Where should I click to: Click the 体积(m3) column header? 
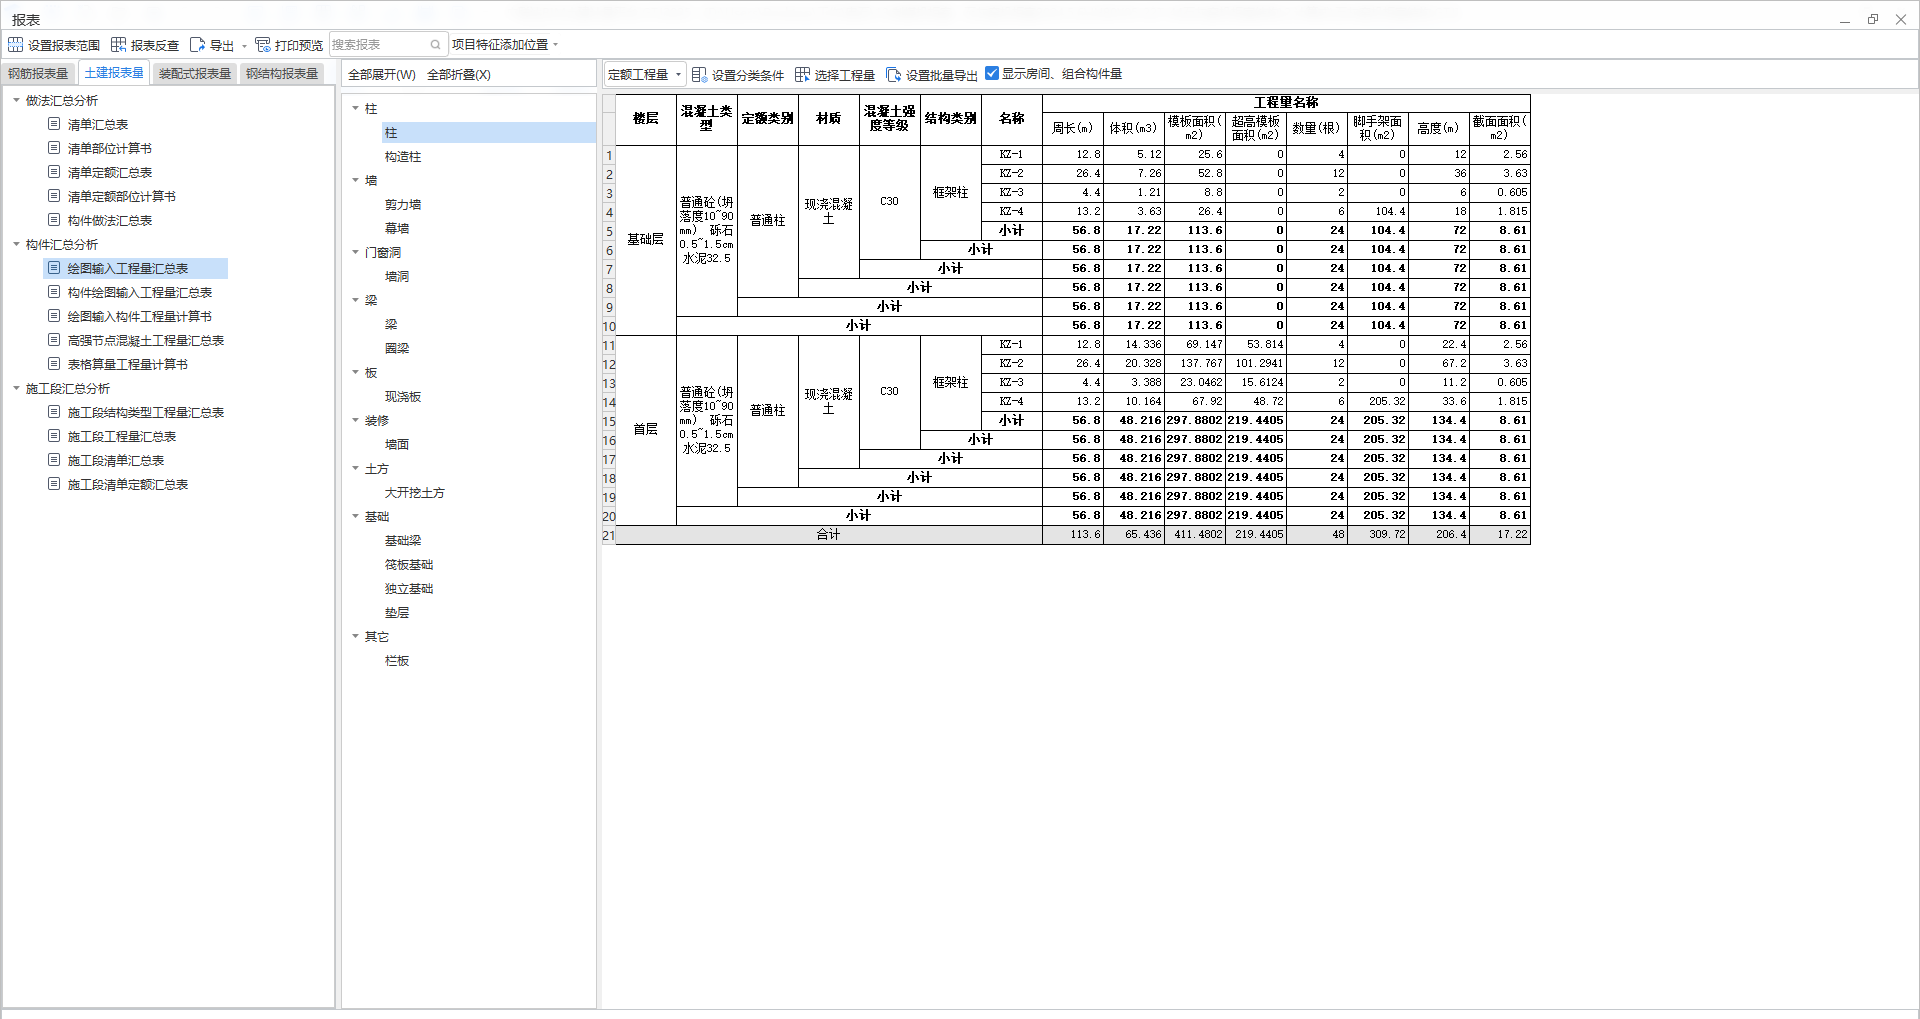pos(1134,128)
